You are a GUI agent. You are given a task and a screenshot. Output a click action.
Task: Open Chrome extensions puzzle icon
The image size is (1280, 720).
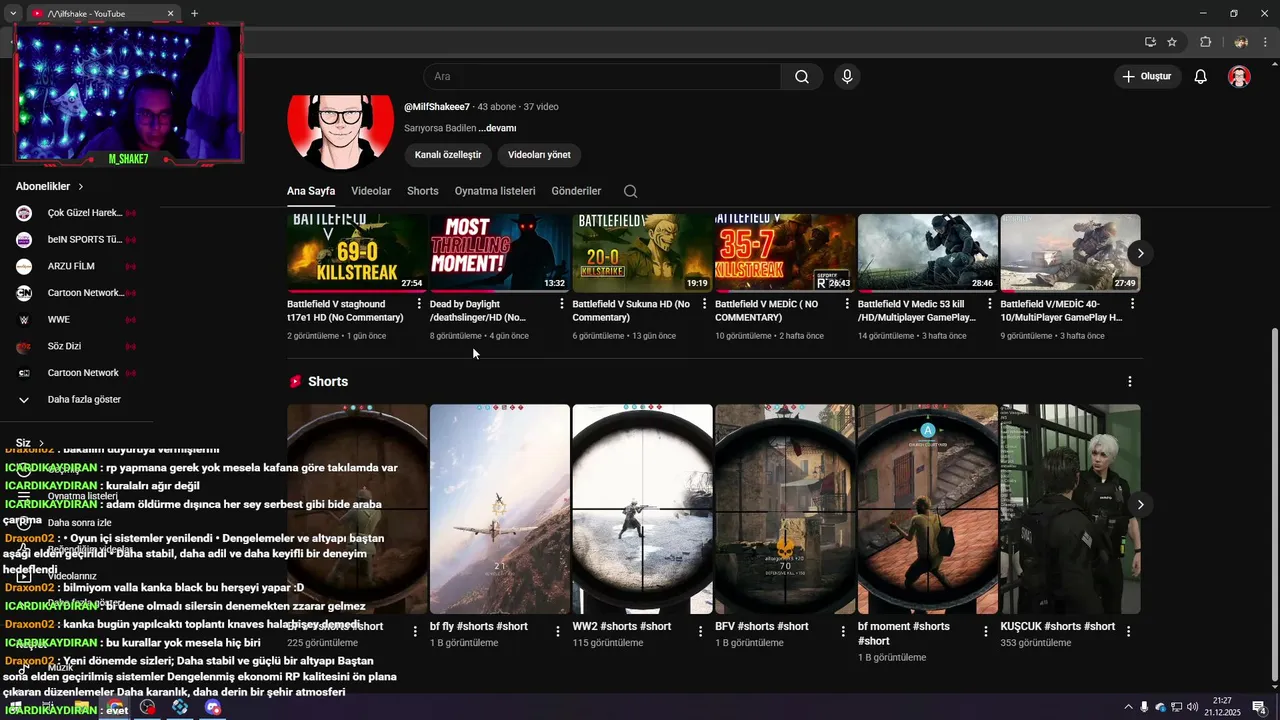click(x=1205, y=42)
